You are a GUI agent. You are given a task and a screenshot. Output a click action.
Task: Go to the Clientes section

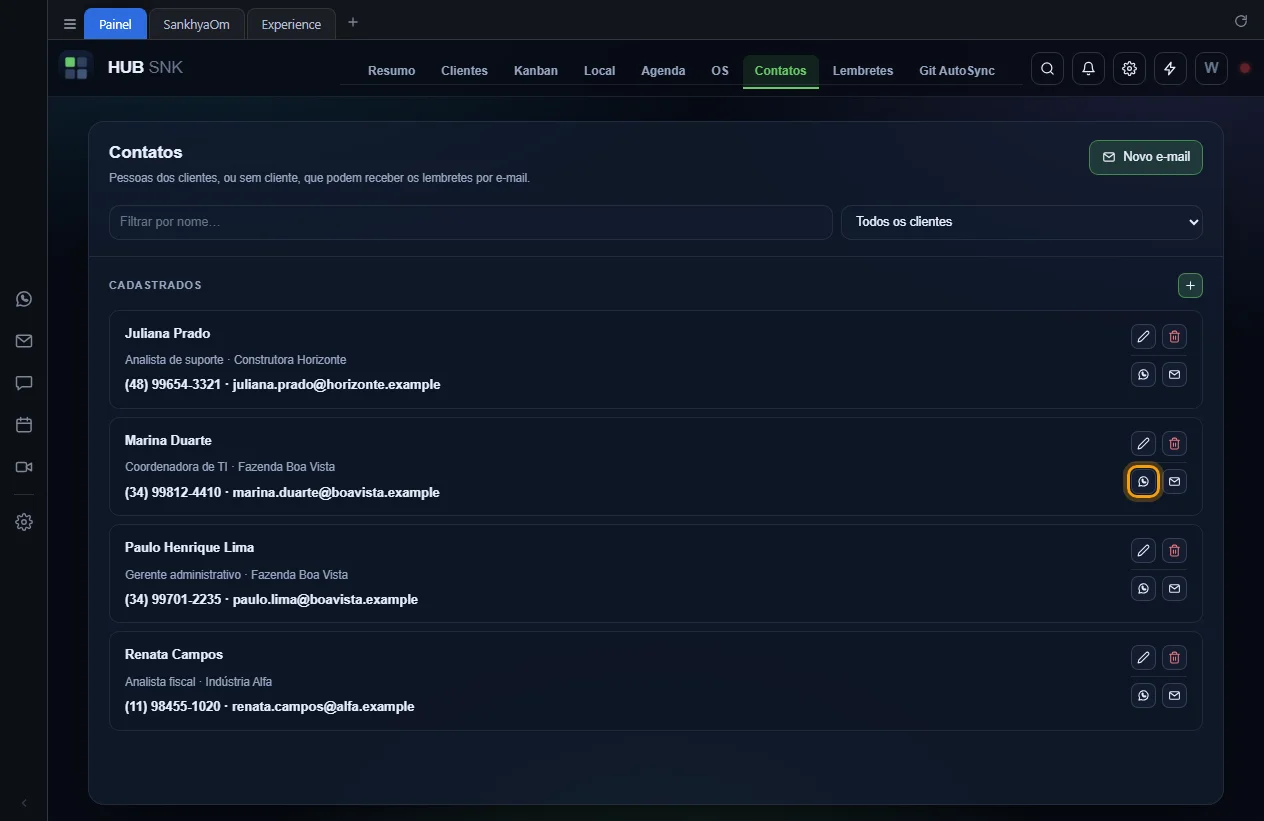point(464,71)
